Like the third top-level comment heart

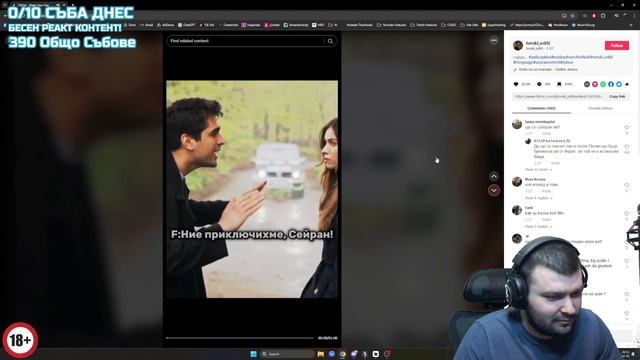(x=627, y=214)
